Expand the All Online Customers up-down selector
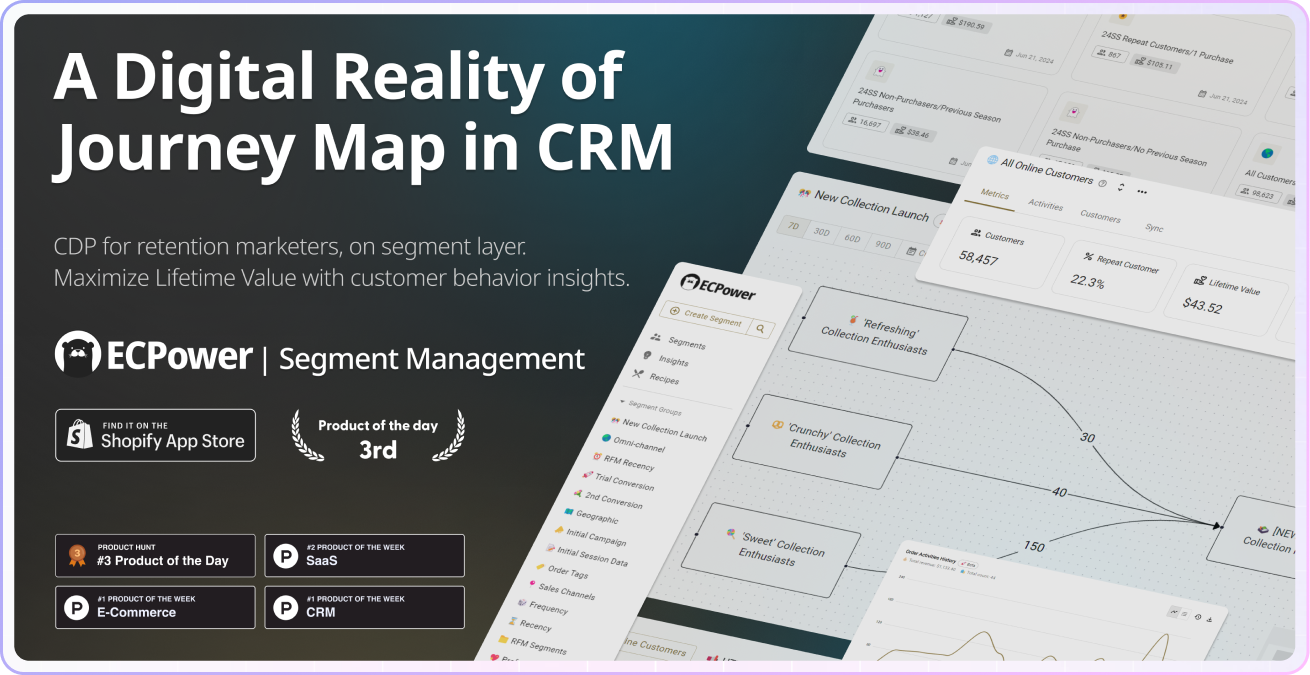Viewport: 1310px width, 675px height. tap(1121, 186)
